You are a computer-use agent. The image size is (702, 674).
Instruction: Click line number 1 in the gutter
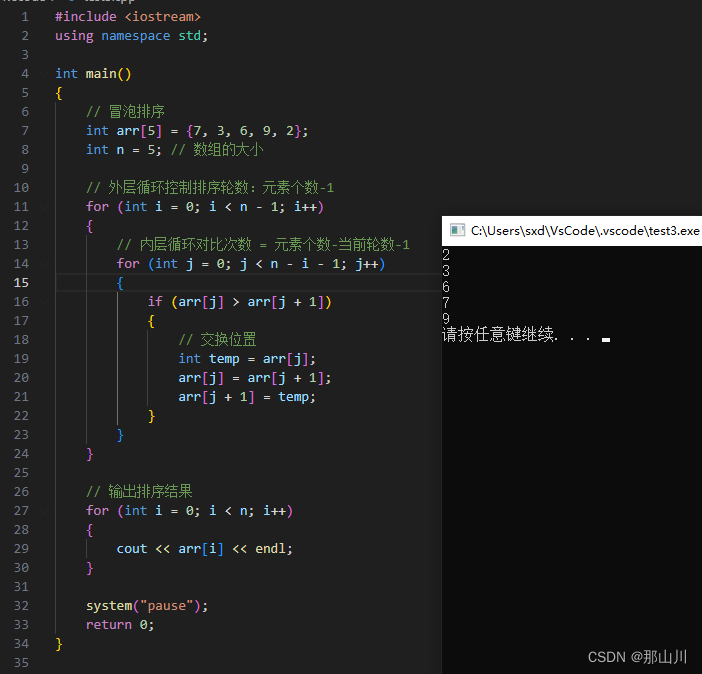point(25,17)
